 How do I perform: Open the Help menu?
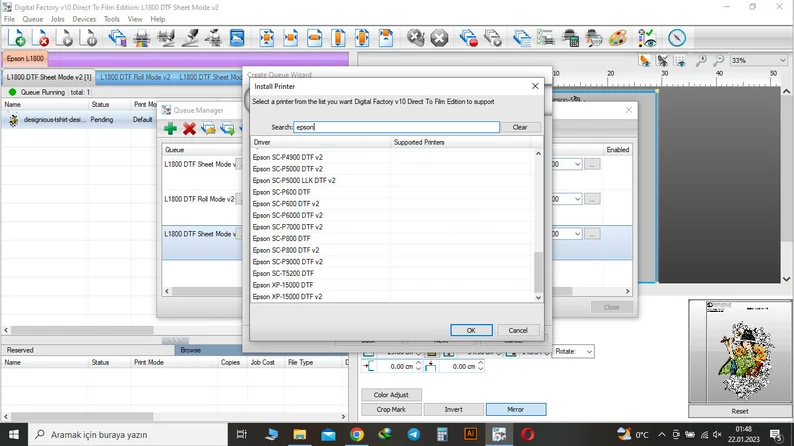tap(157, 19)
